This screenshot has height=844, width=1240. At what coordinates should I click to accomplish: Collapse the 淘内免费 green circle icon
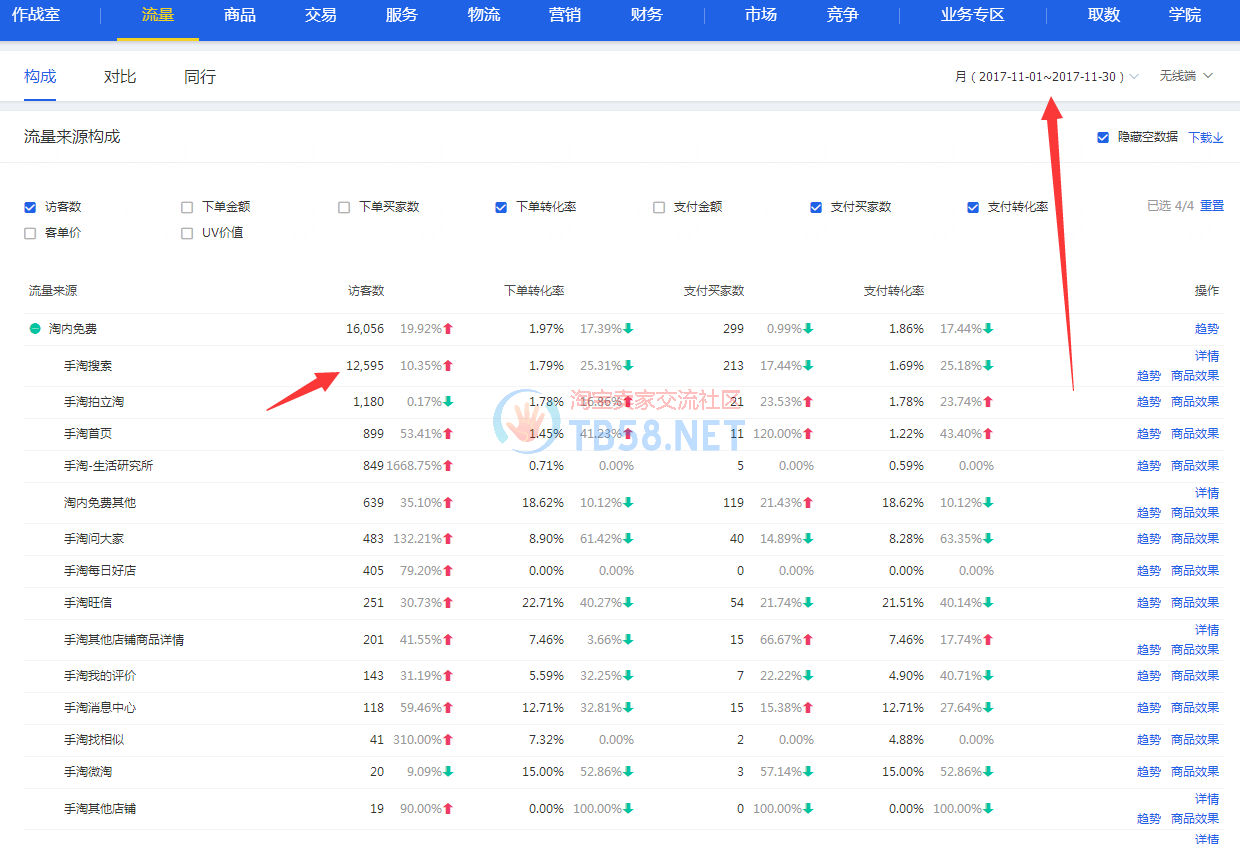click(x=35, y=329)
